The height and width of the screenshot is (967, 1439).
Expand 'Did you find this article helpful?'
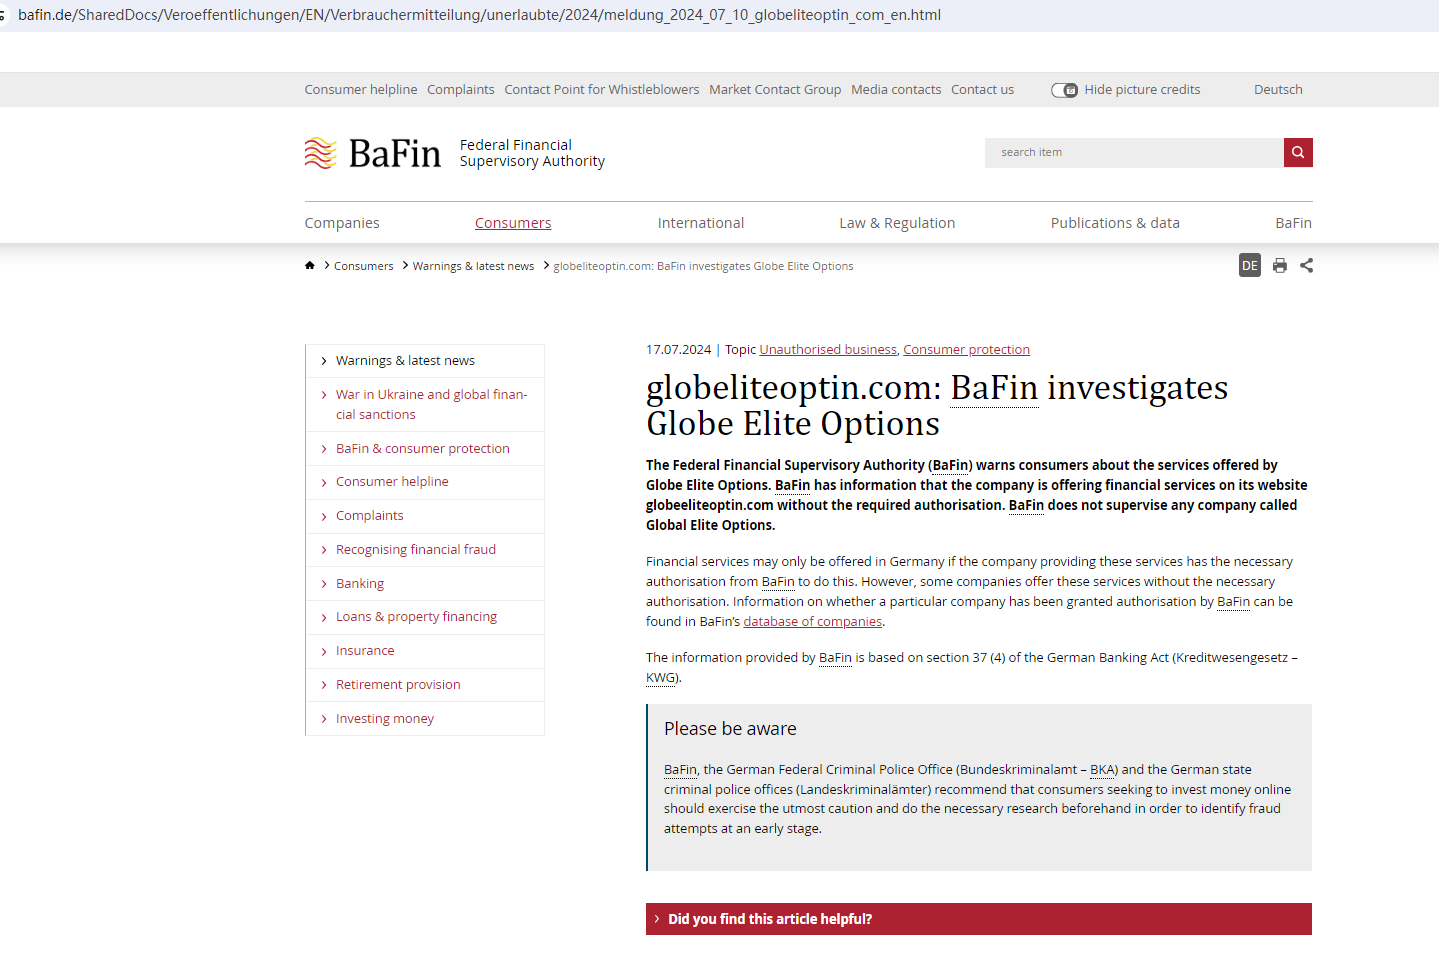pyautogui.click(x=979, y=919)
